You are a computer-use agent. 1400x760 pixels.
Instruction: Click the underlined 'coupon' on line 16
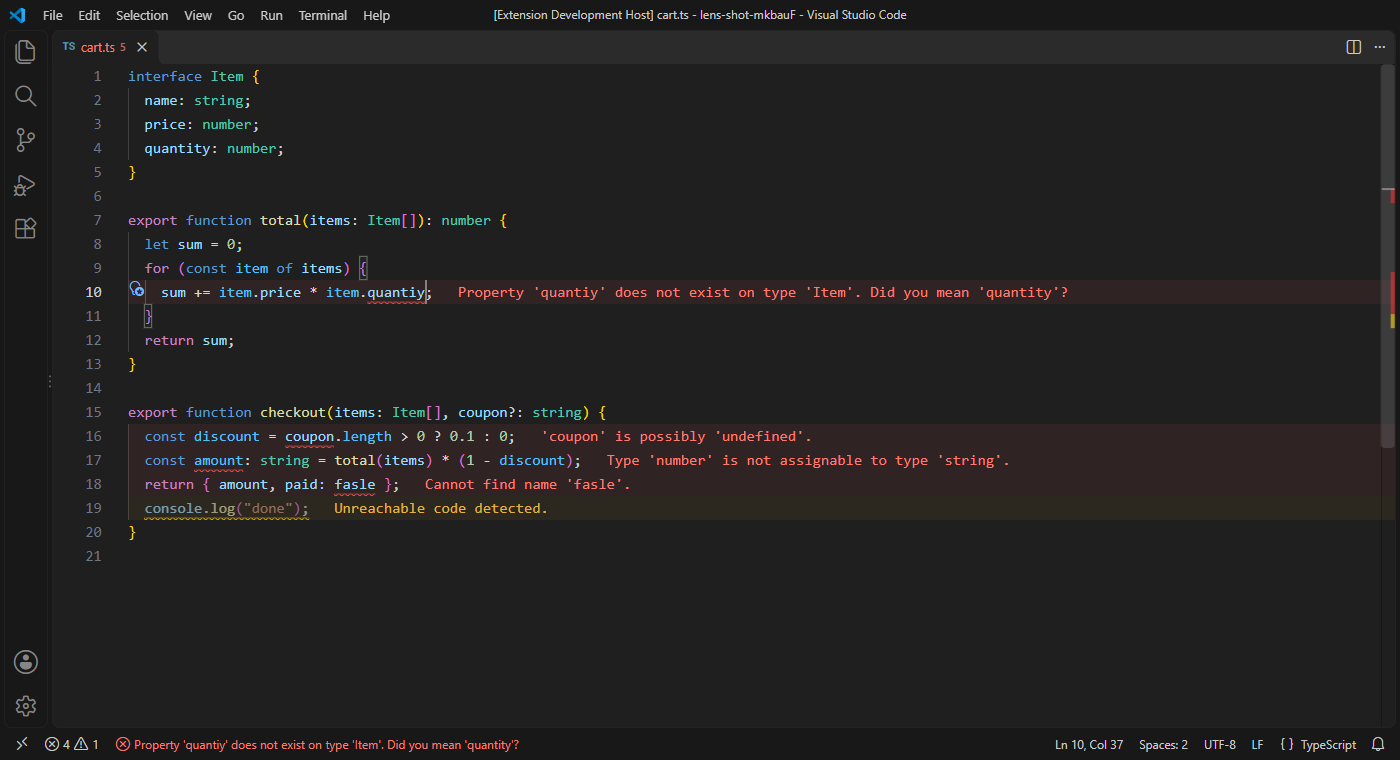click(x=309, y=436)
